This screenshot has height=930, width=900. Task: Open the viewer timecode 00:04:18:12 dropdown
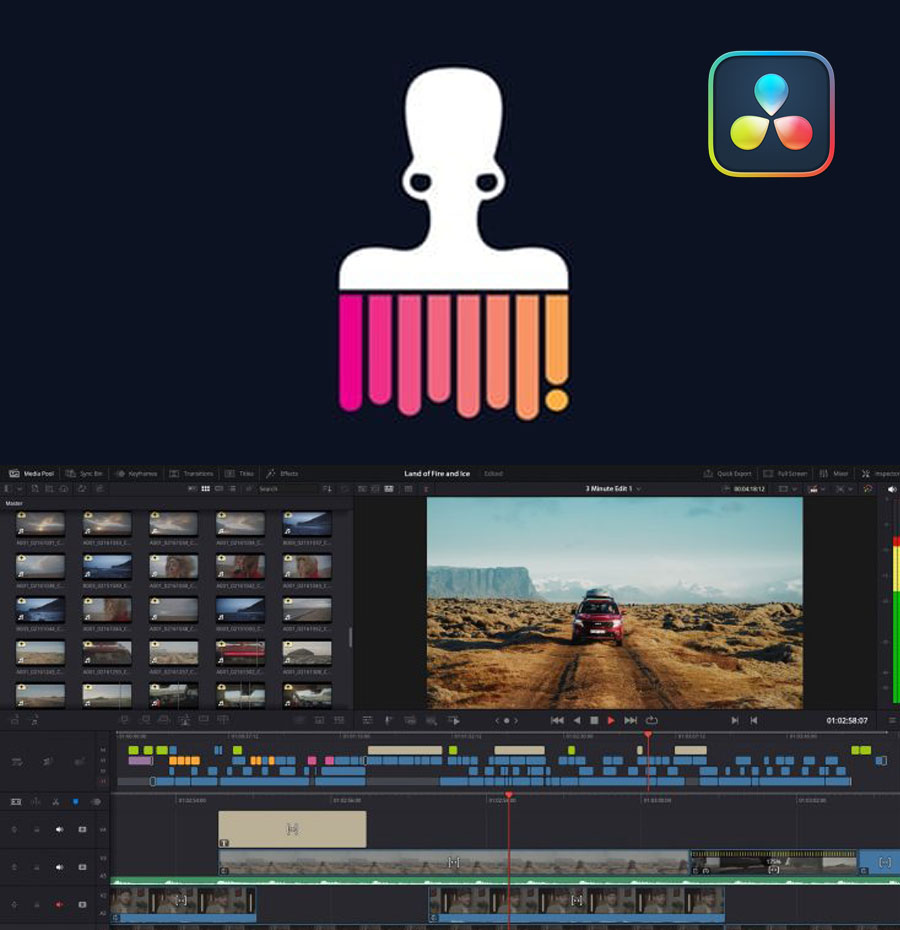pyautogui.click(x=748, y=489)
